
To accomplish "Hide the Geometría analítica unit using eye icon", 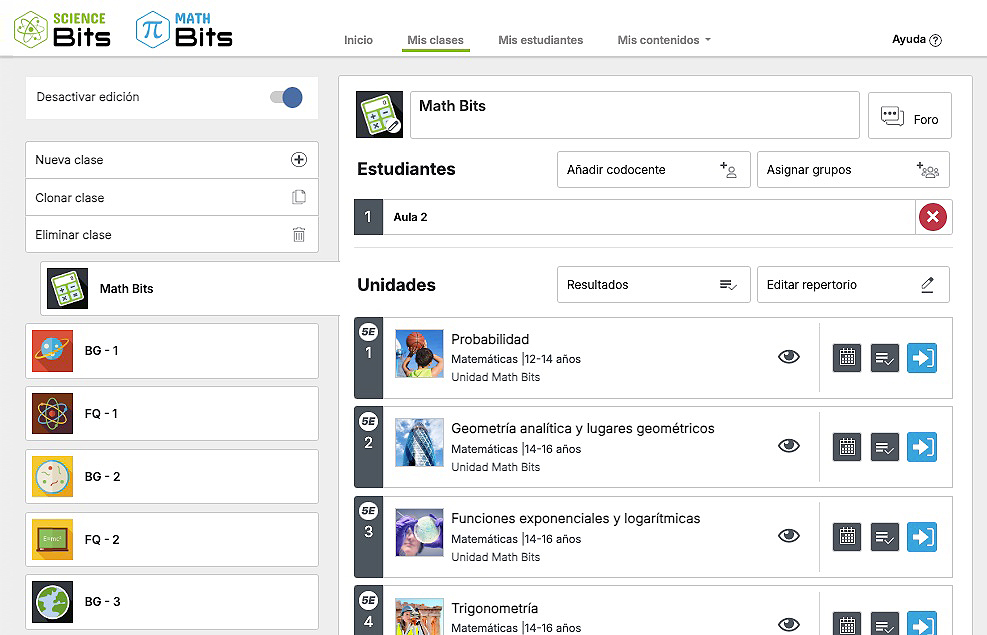I will 788,446.
